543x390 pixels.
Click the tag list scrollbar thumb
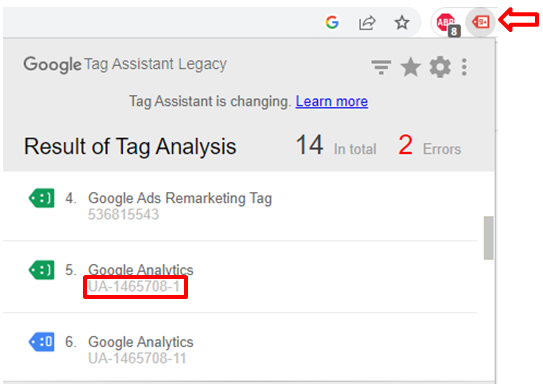488,238
